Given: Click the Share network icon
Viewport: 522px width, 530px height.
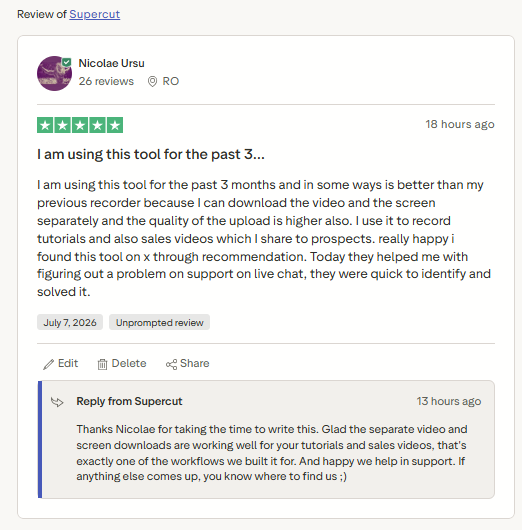Looking at the screenshot, I should (171, 364).
